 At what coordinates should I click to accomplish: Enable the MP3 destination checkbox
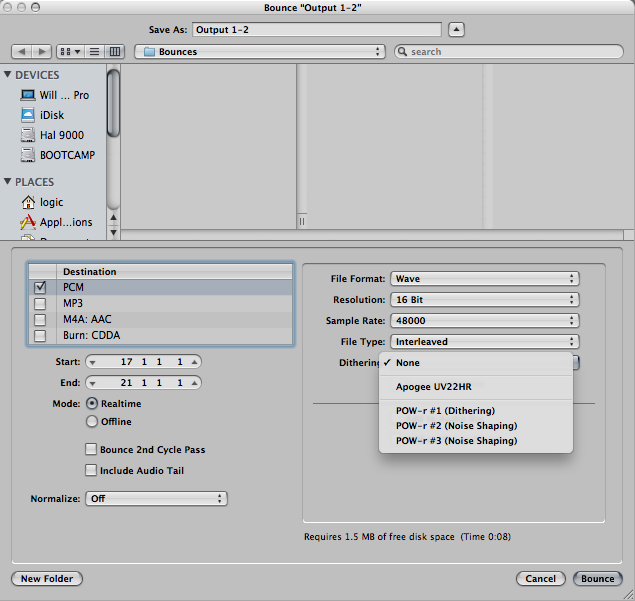(40, 303)
